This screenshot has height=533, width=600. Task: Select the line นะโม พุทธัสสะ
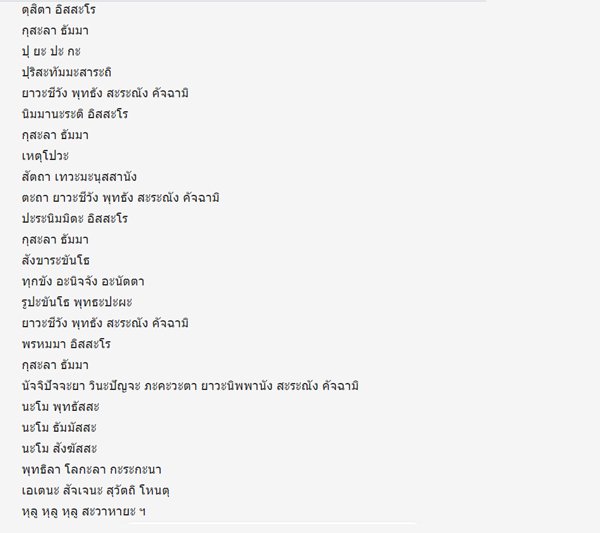coord(60,406)
